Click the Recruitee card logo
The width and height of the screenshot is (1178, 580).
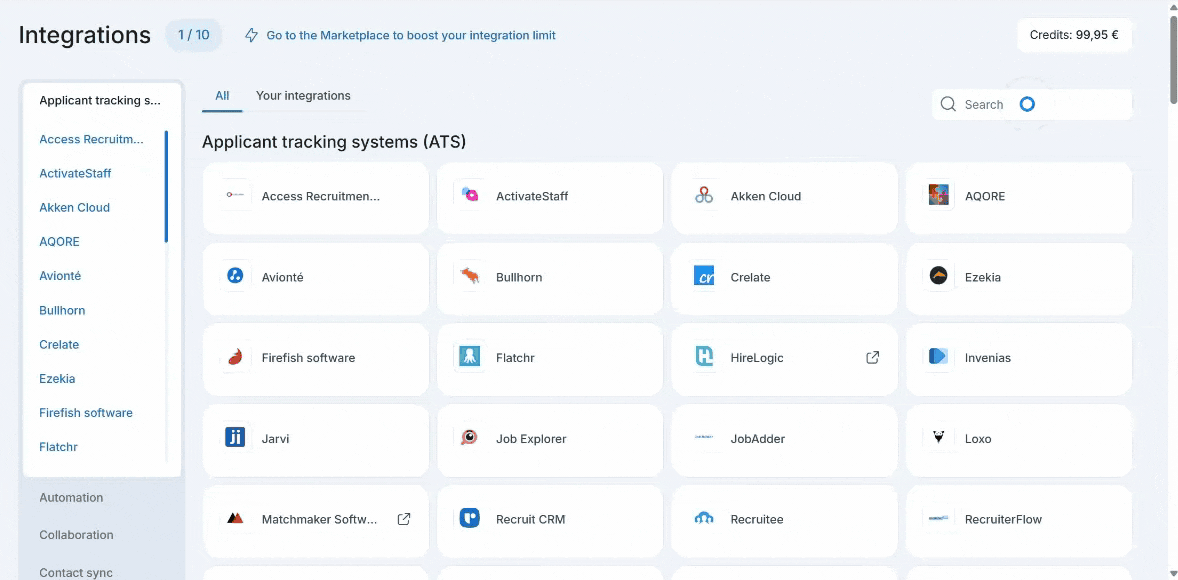click(x=704, y=519)
